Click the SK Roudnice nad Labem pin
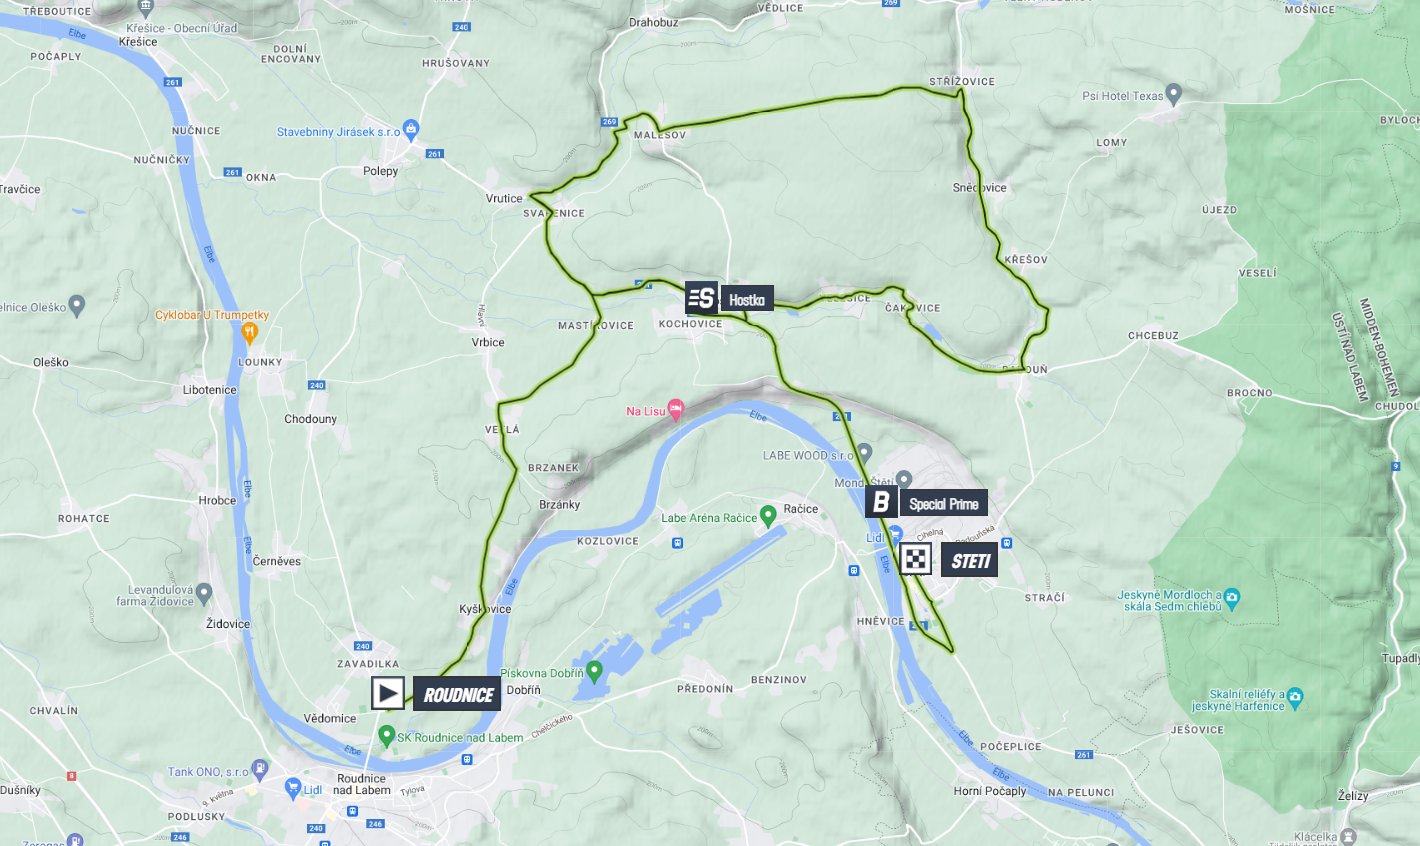Viewport: 1420px width, 846px height. coord(386,736)
